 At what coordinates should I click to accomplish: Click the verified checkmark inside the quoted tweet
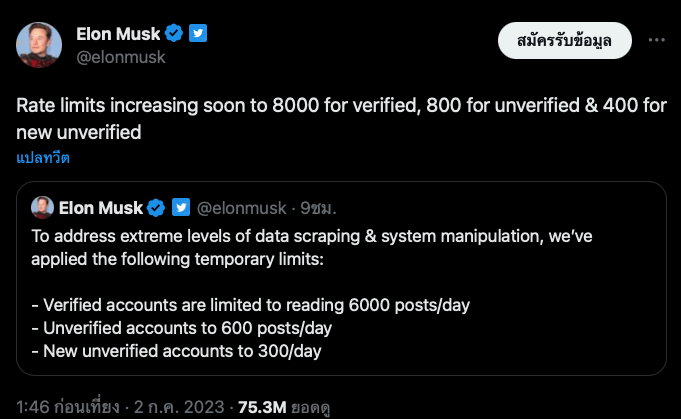156,208
